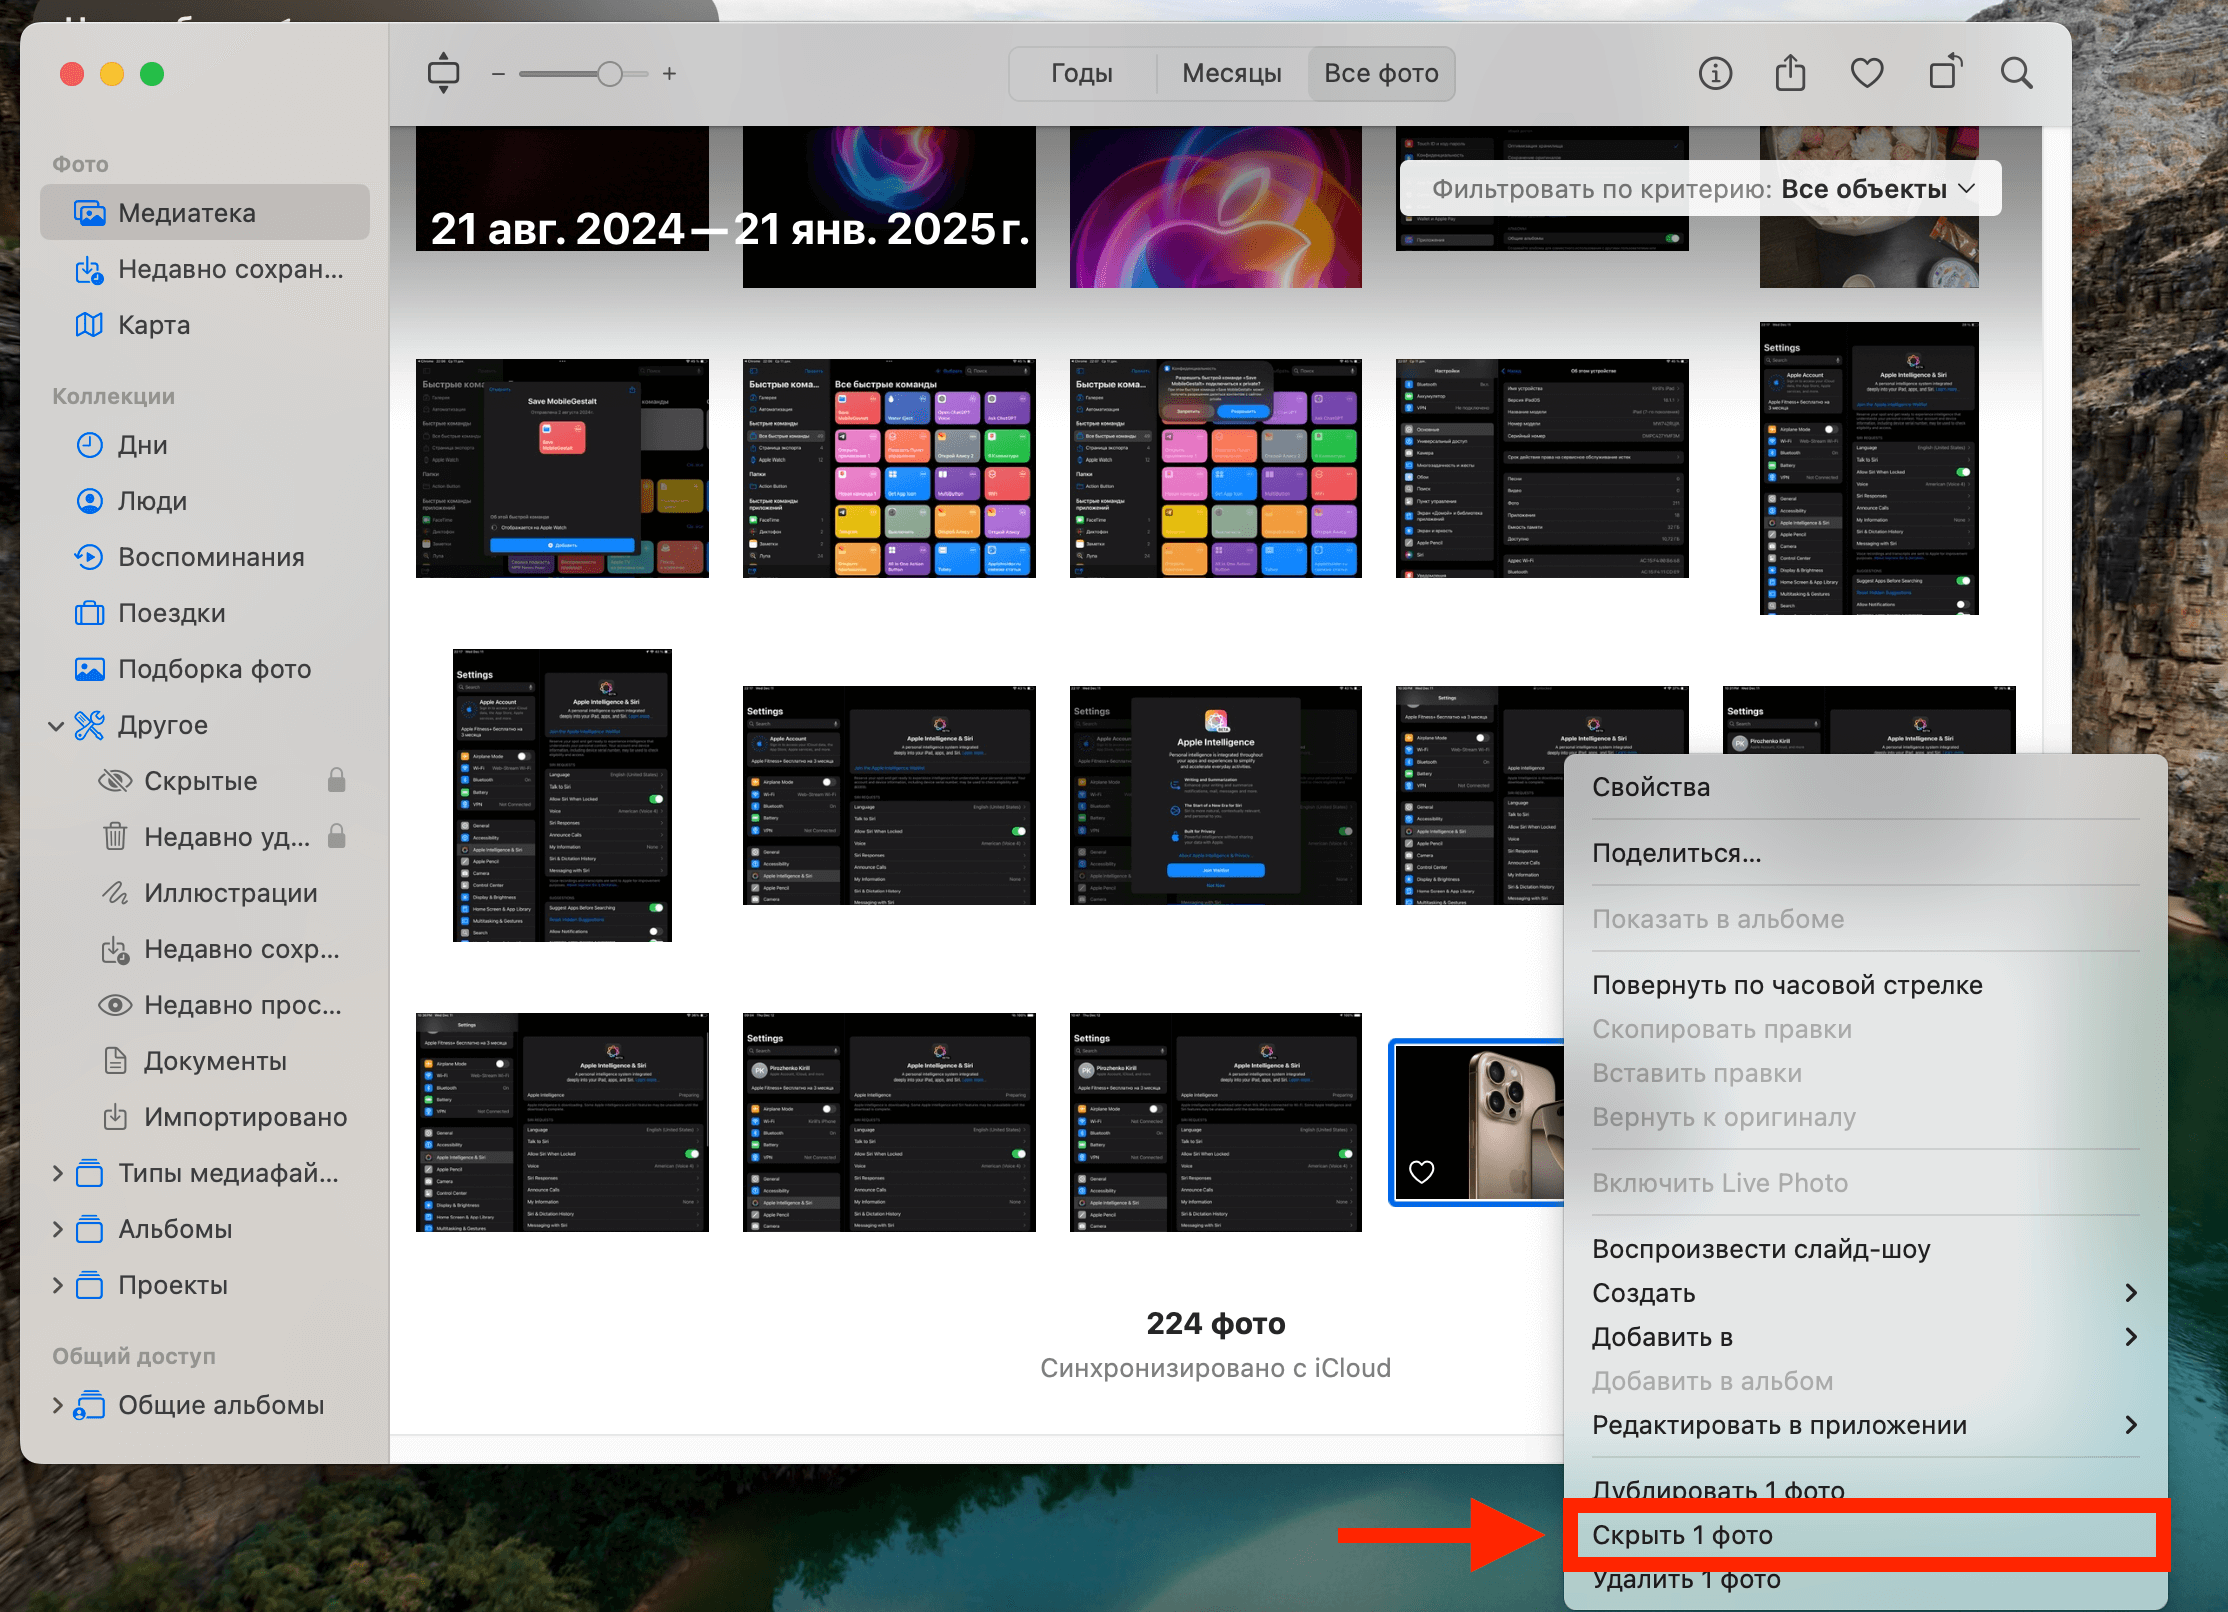Click the zoom in plus button
The image size is (2228, 1612).
click(x=669, y=74)
